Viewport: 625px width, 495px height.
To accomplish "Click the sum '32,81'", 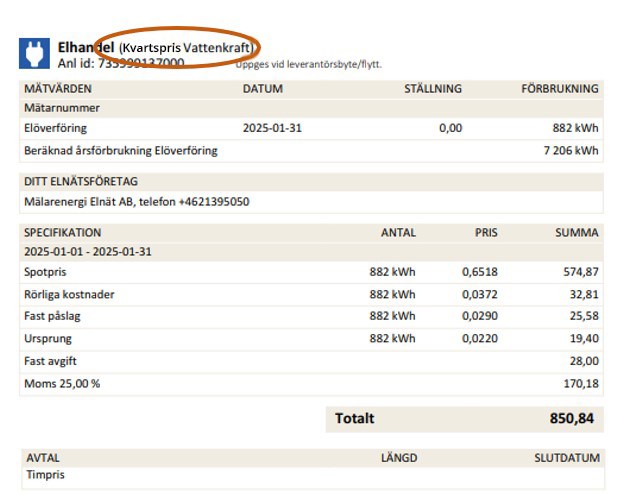I will click(x=584, y=295).
